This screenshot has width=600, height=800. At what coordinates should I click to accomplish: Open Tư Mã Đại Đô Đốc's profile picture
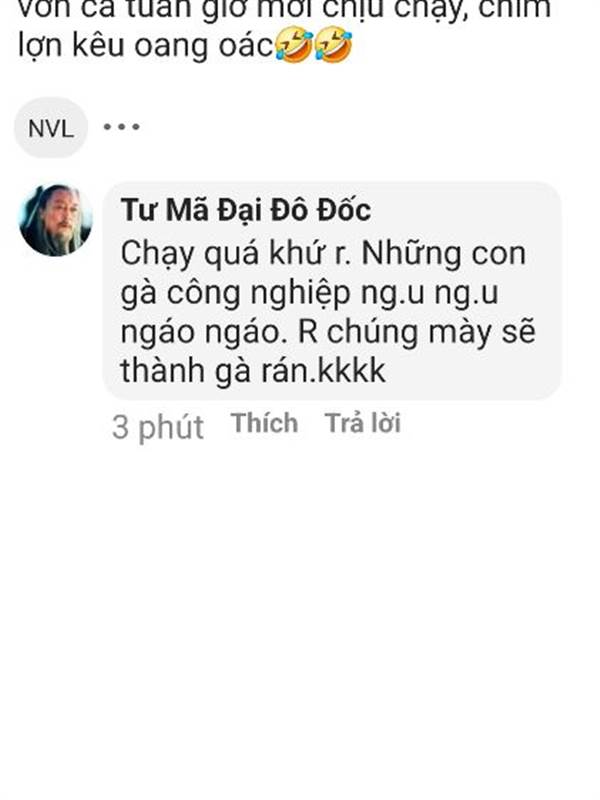(56, 220)
